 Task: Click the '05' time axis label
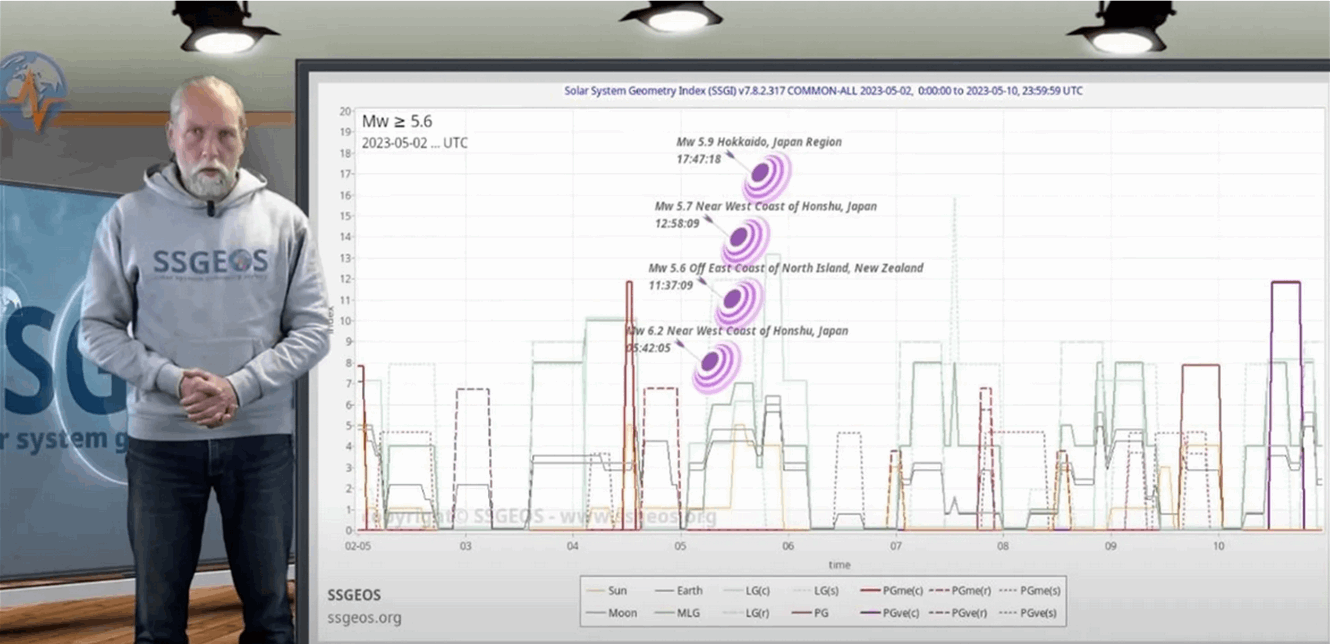pyautogui.click(x=680, y=547)
